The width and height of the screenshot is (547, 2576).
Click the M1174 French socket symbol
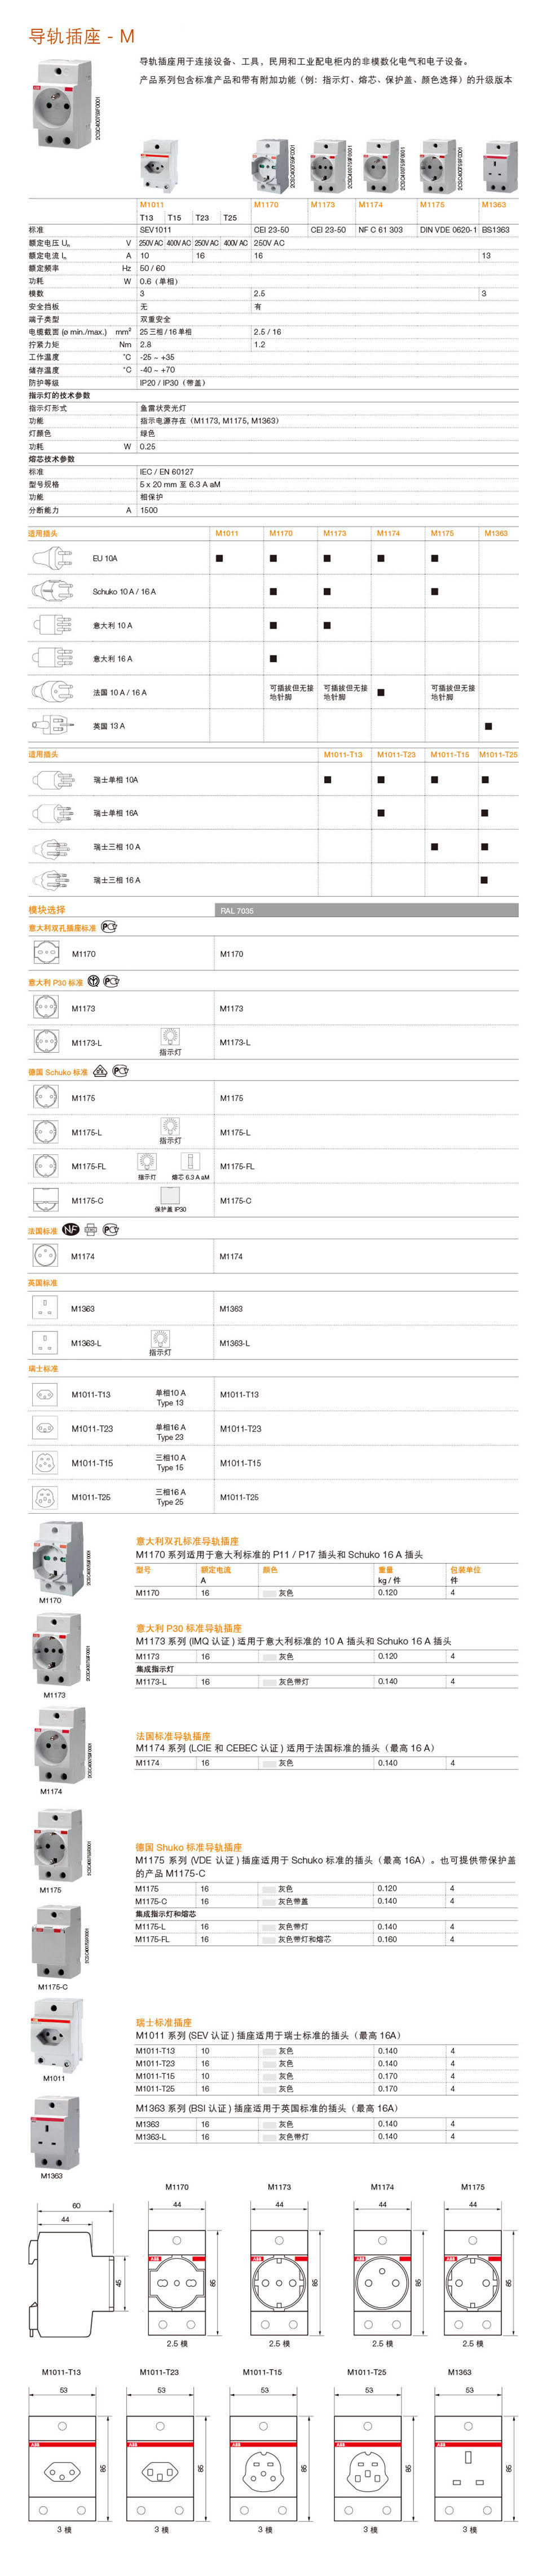click(x=45, y=1256)
